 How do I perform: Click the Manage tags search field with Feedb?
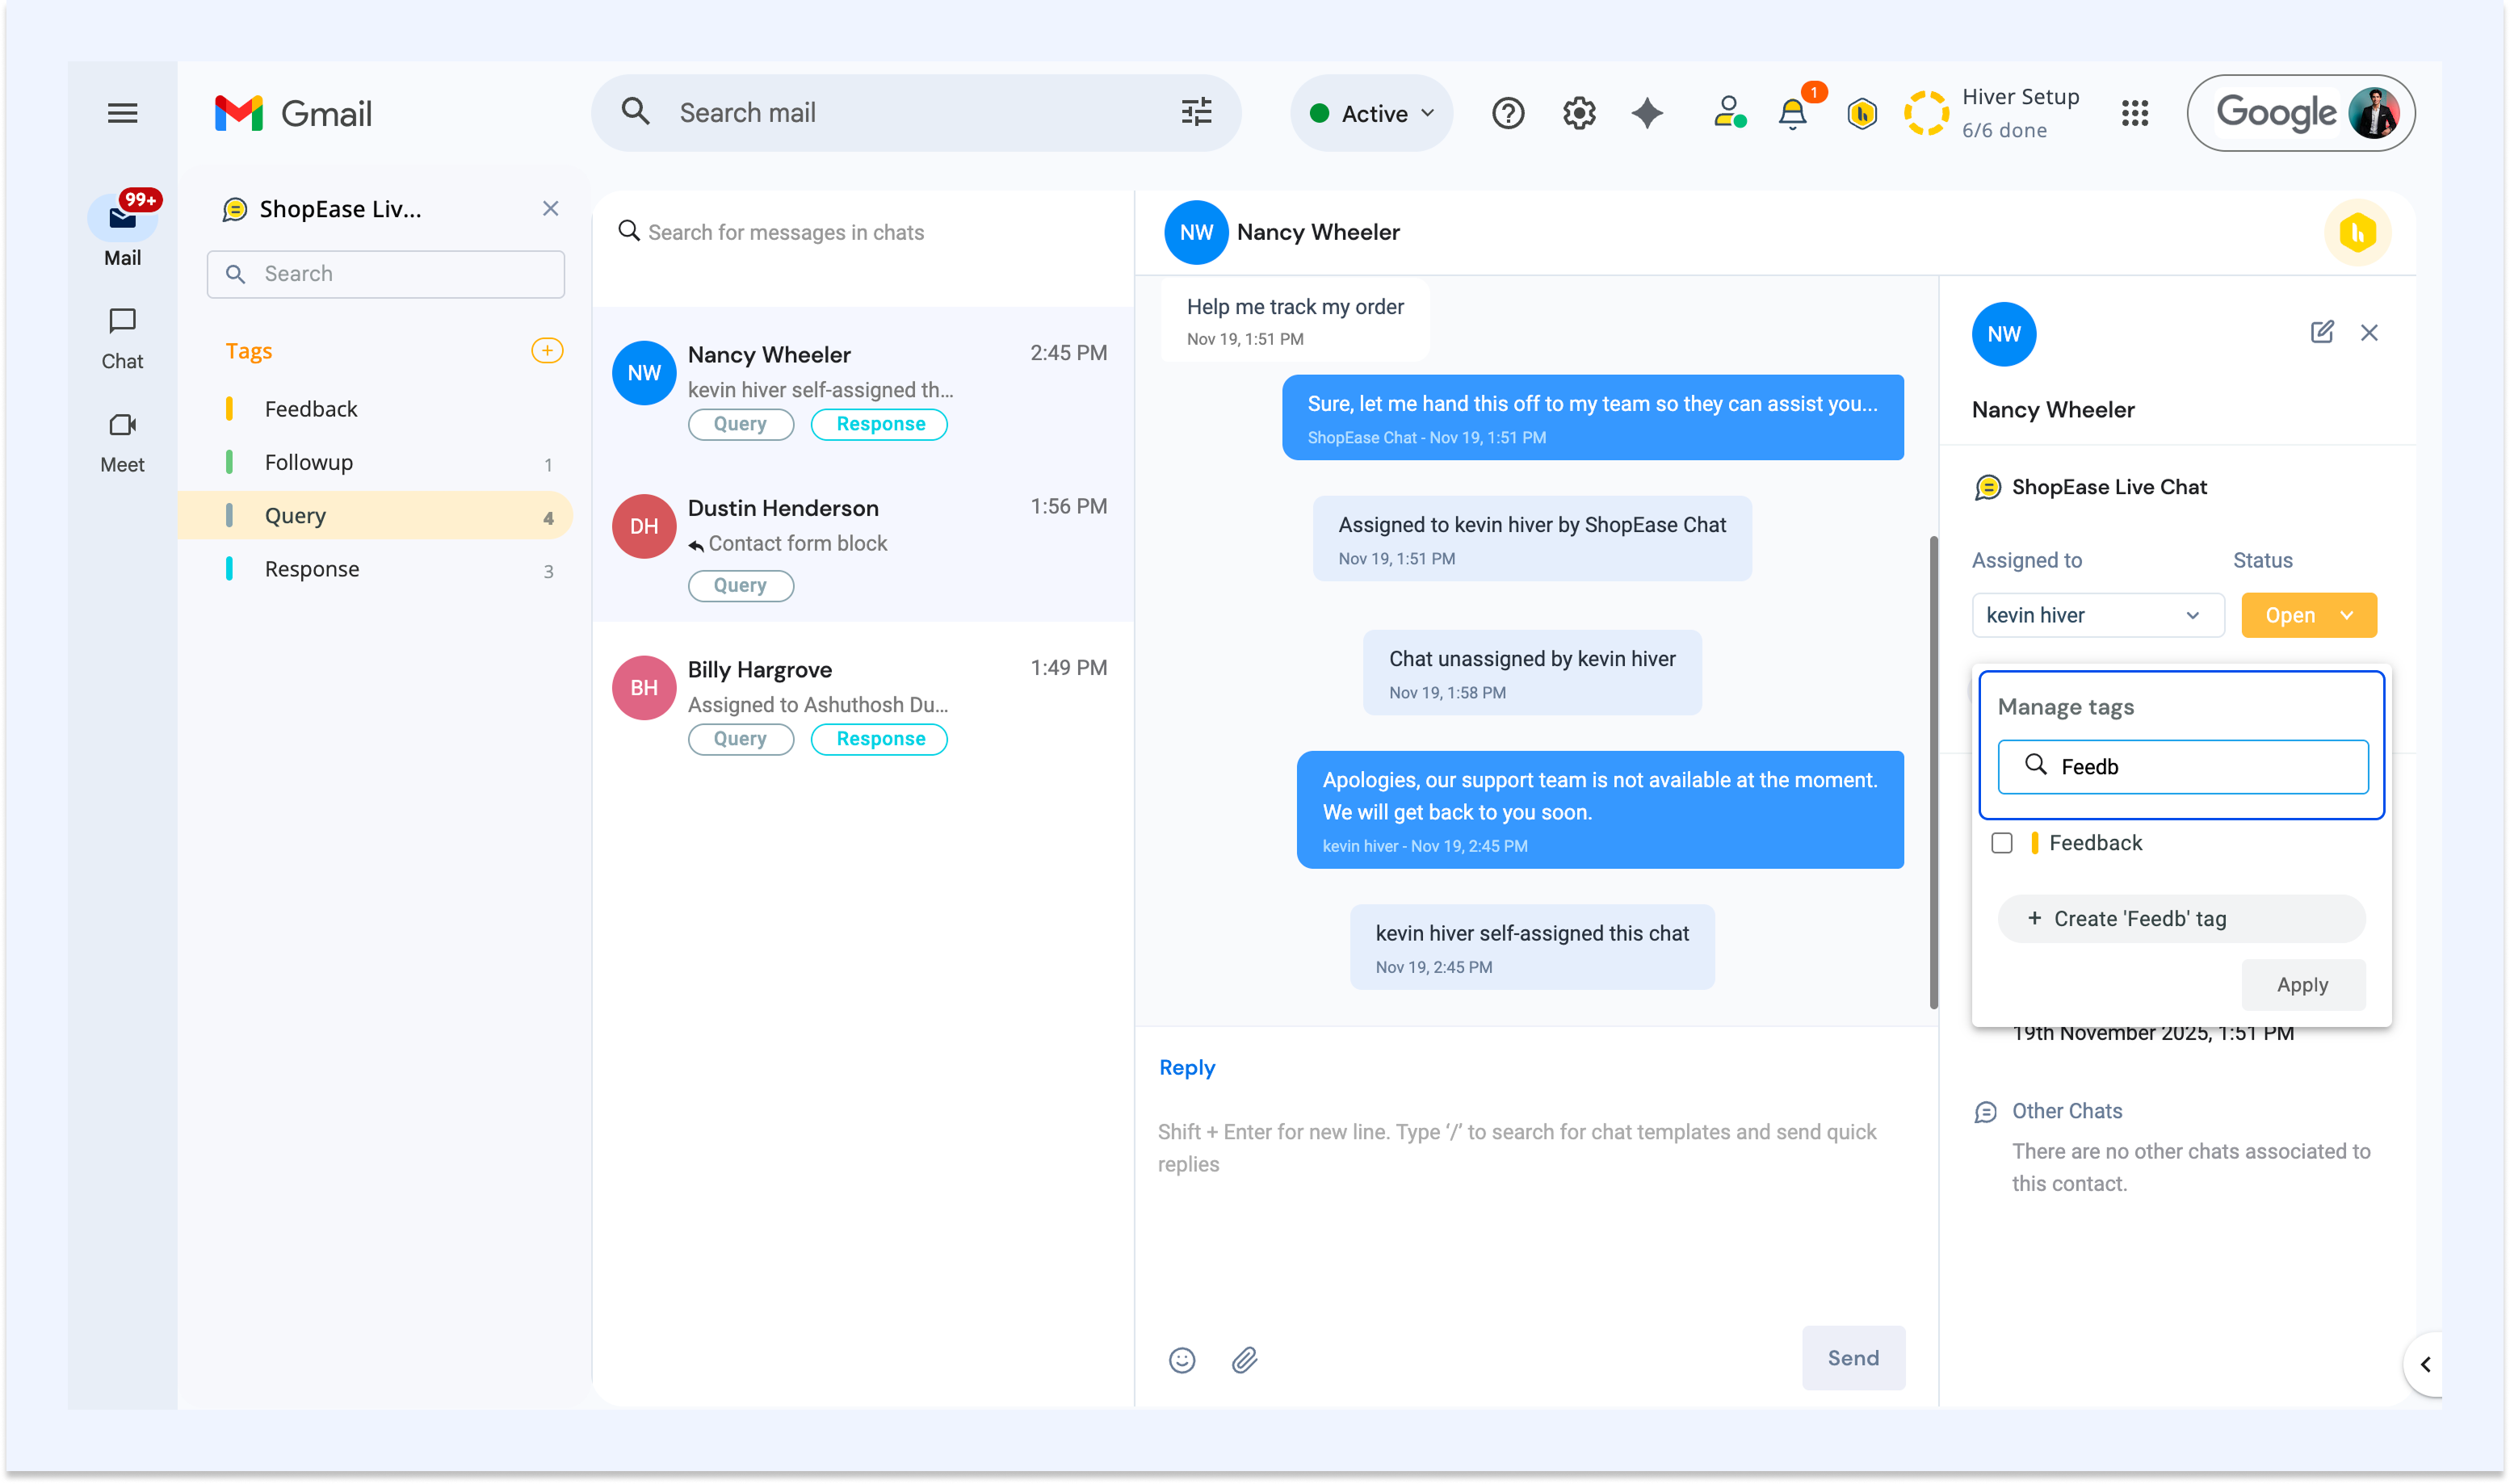[2182, 767]
